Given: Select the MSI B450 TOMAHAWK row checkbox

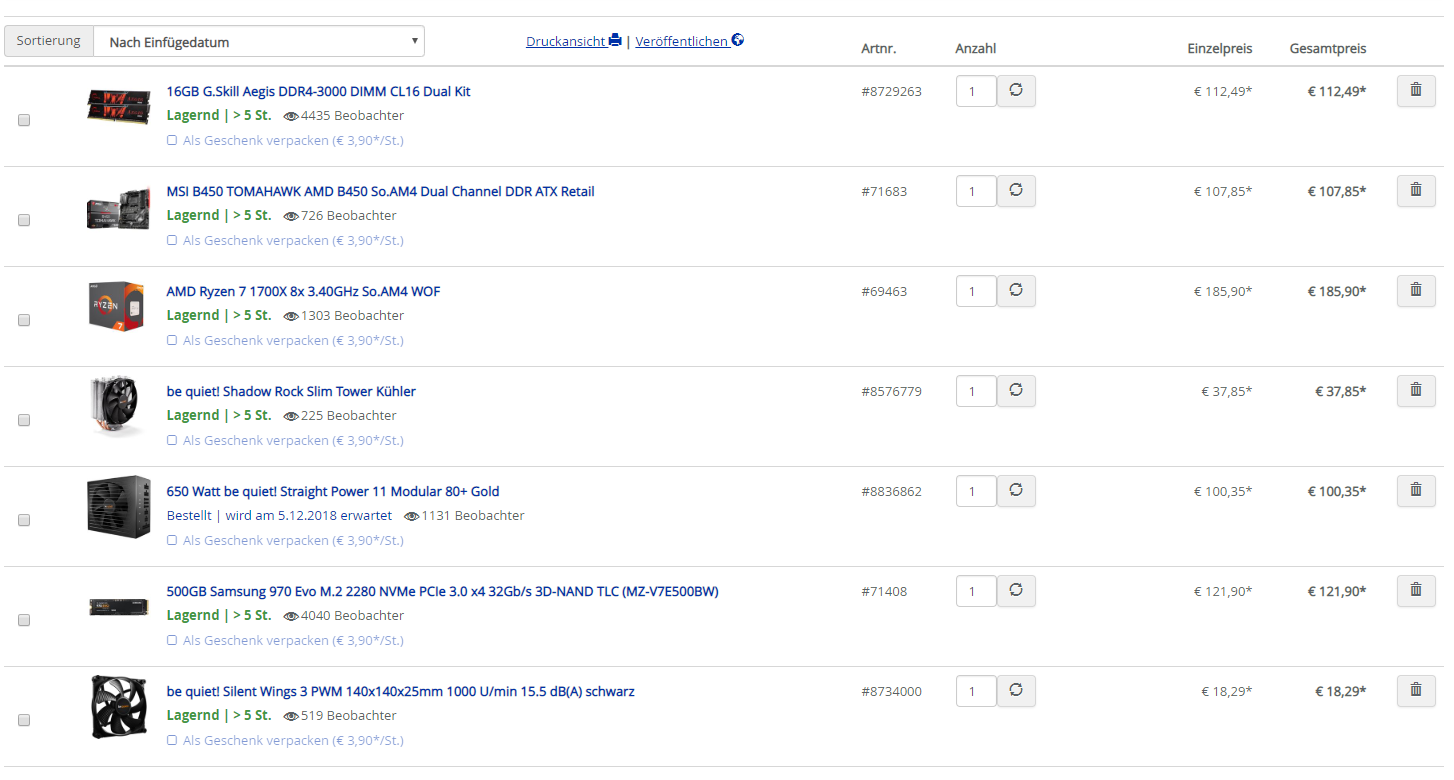Looking at the screenshot, I should click(x=24, y=220).
